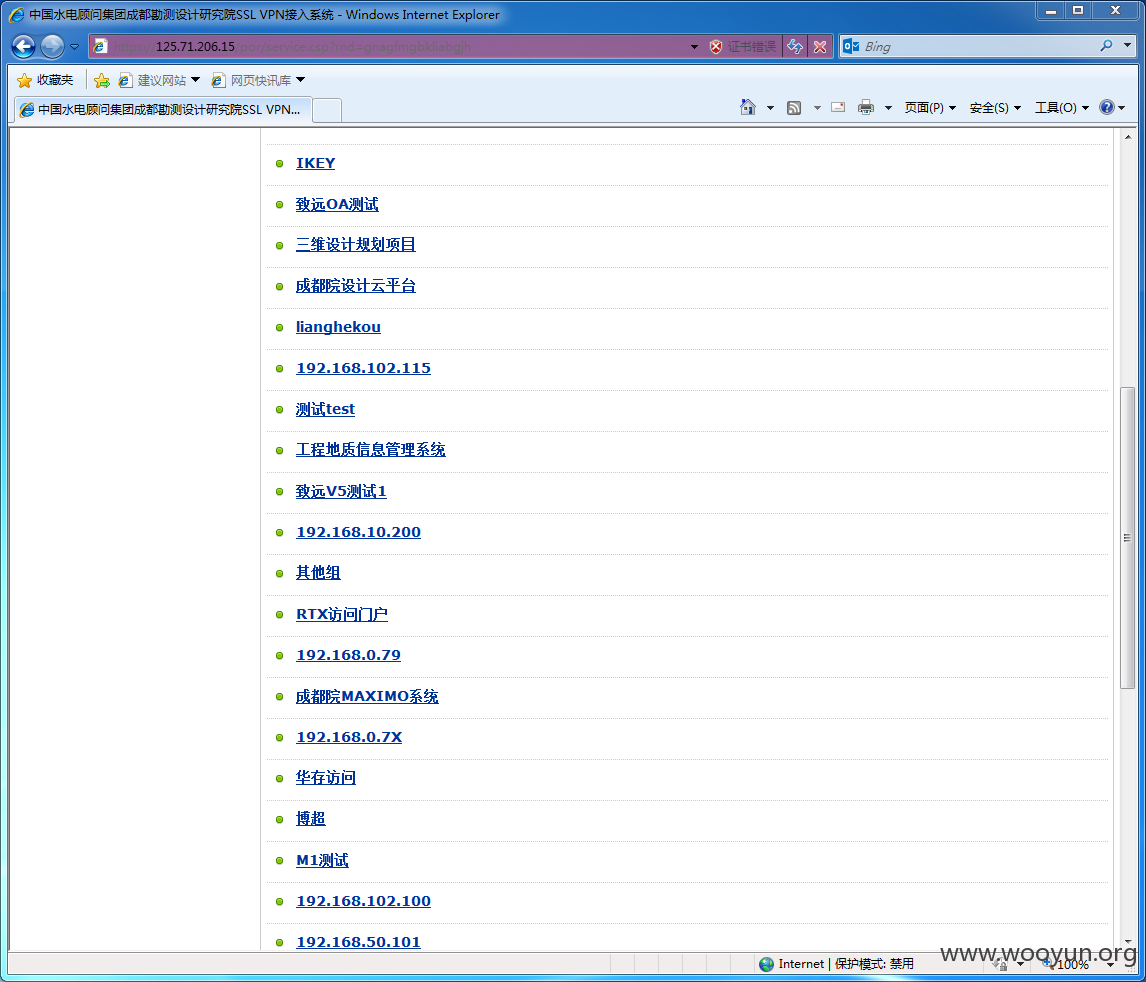This screenshot has width=1146, height=982.
Task: Click the vertical scrollbar thumb
Action: [1127, 538]
